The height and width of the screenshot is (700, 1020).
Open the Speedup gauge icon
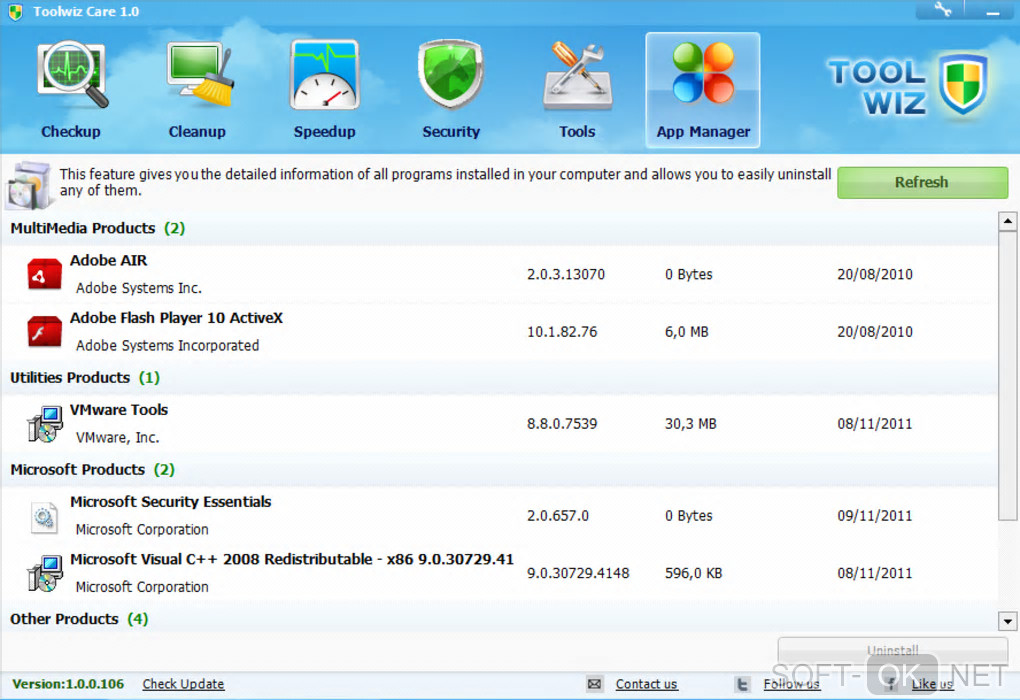pos(325,75)
